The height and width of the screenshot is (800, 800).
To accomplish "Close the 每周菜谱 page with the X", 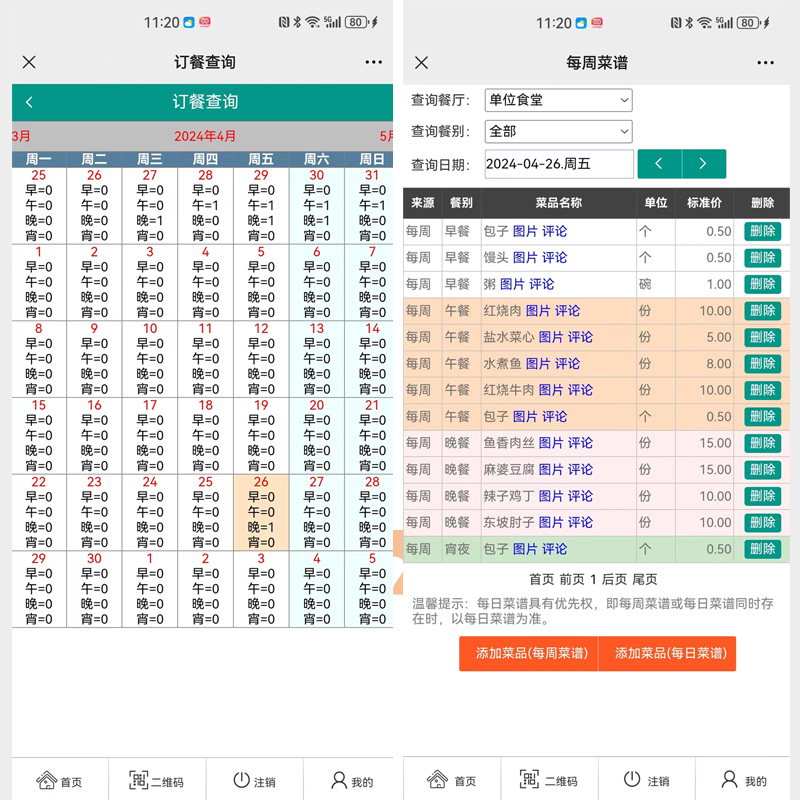I will (x=421, y=62).
